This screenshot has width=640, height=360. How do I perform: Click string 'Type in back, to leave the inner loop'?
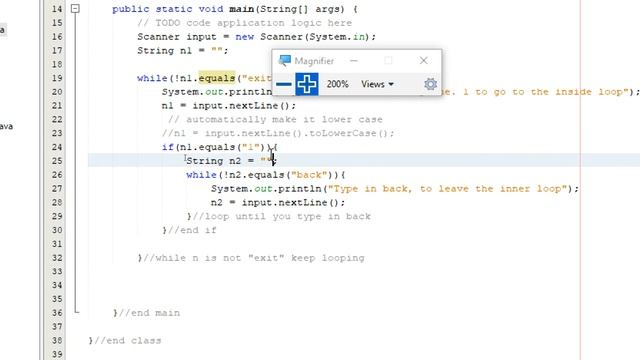(448, 189)
